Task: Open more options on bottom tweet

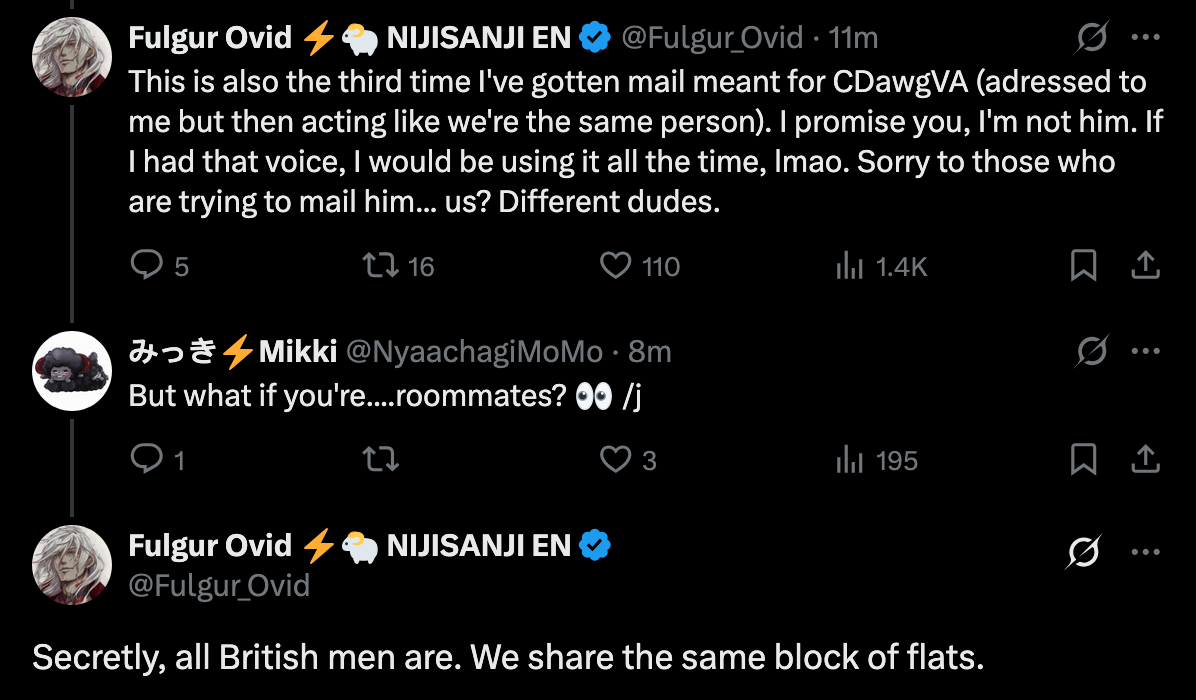Action: [x=1145, y=552]
